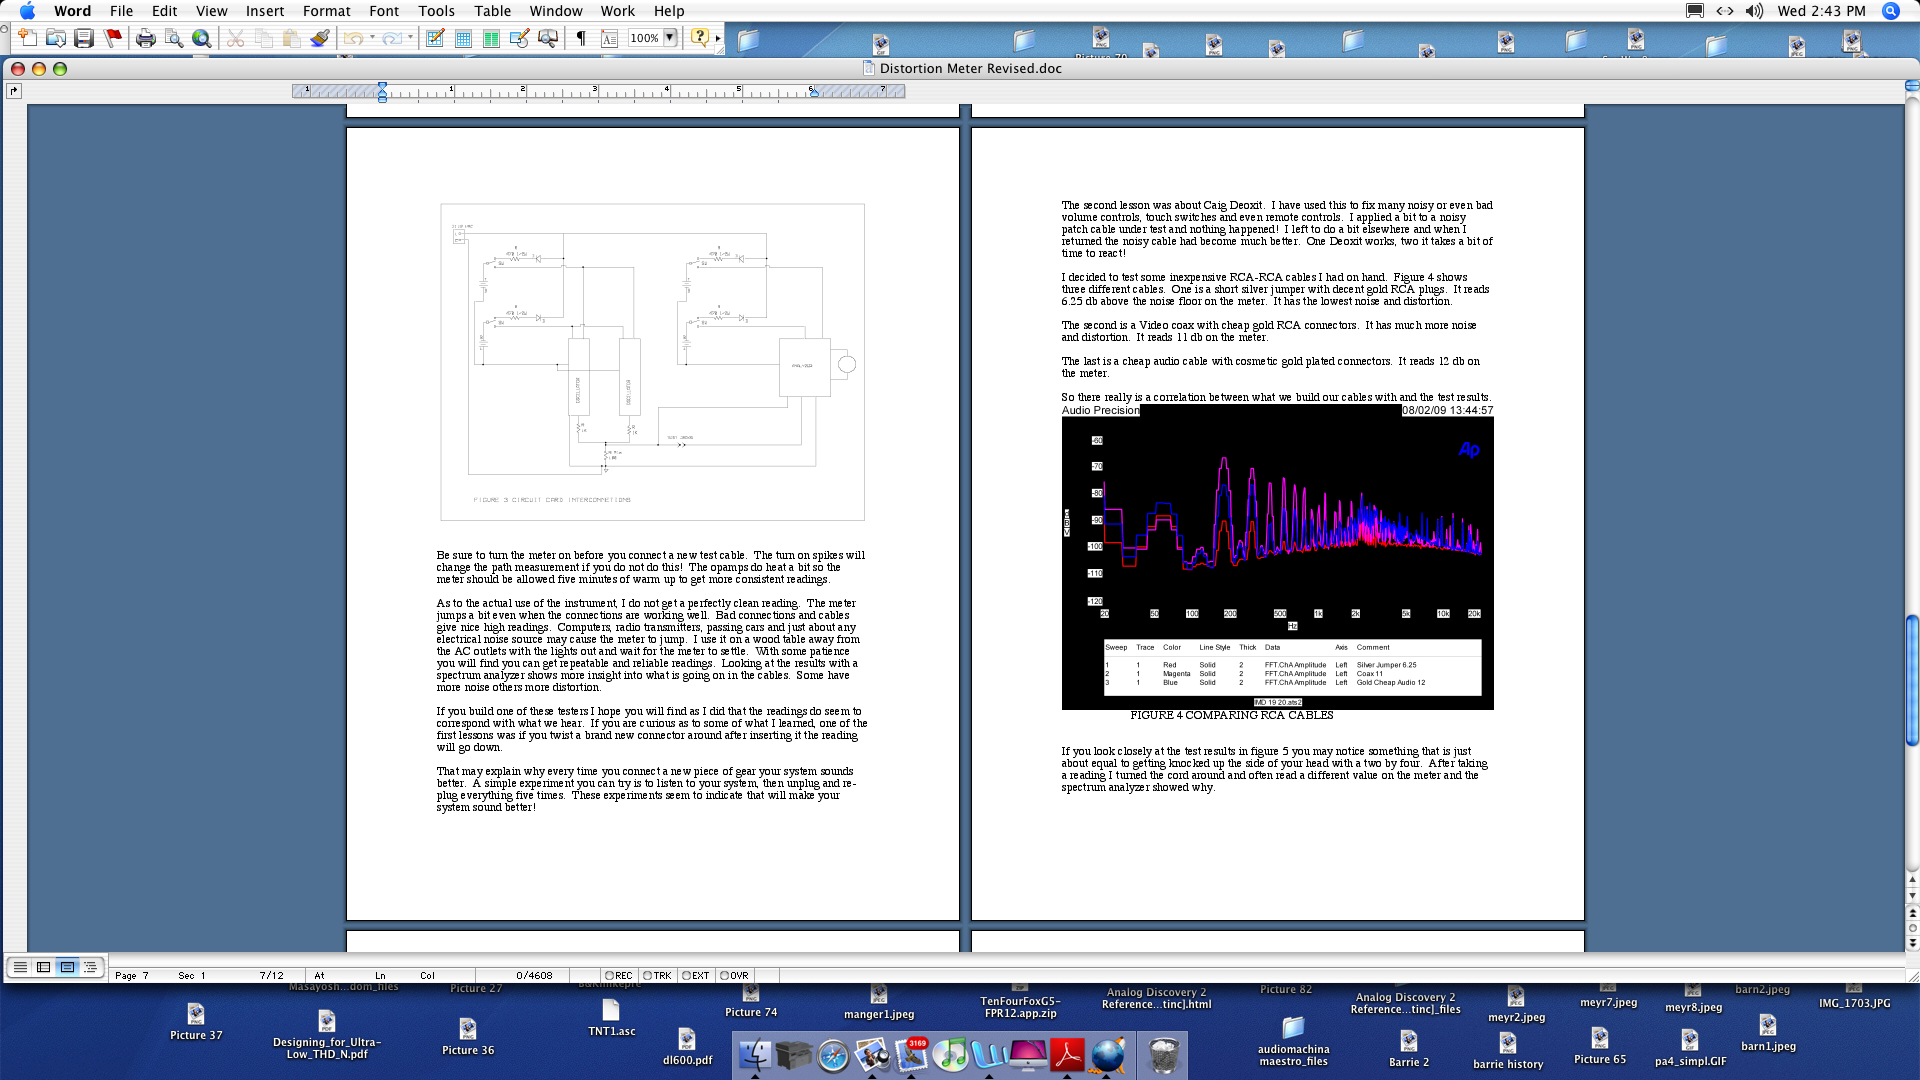The height and width of the screenshot is (1080, 1920).
Task: Open the Work menu
Action: (x=617, y=11)
